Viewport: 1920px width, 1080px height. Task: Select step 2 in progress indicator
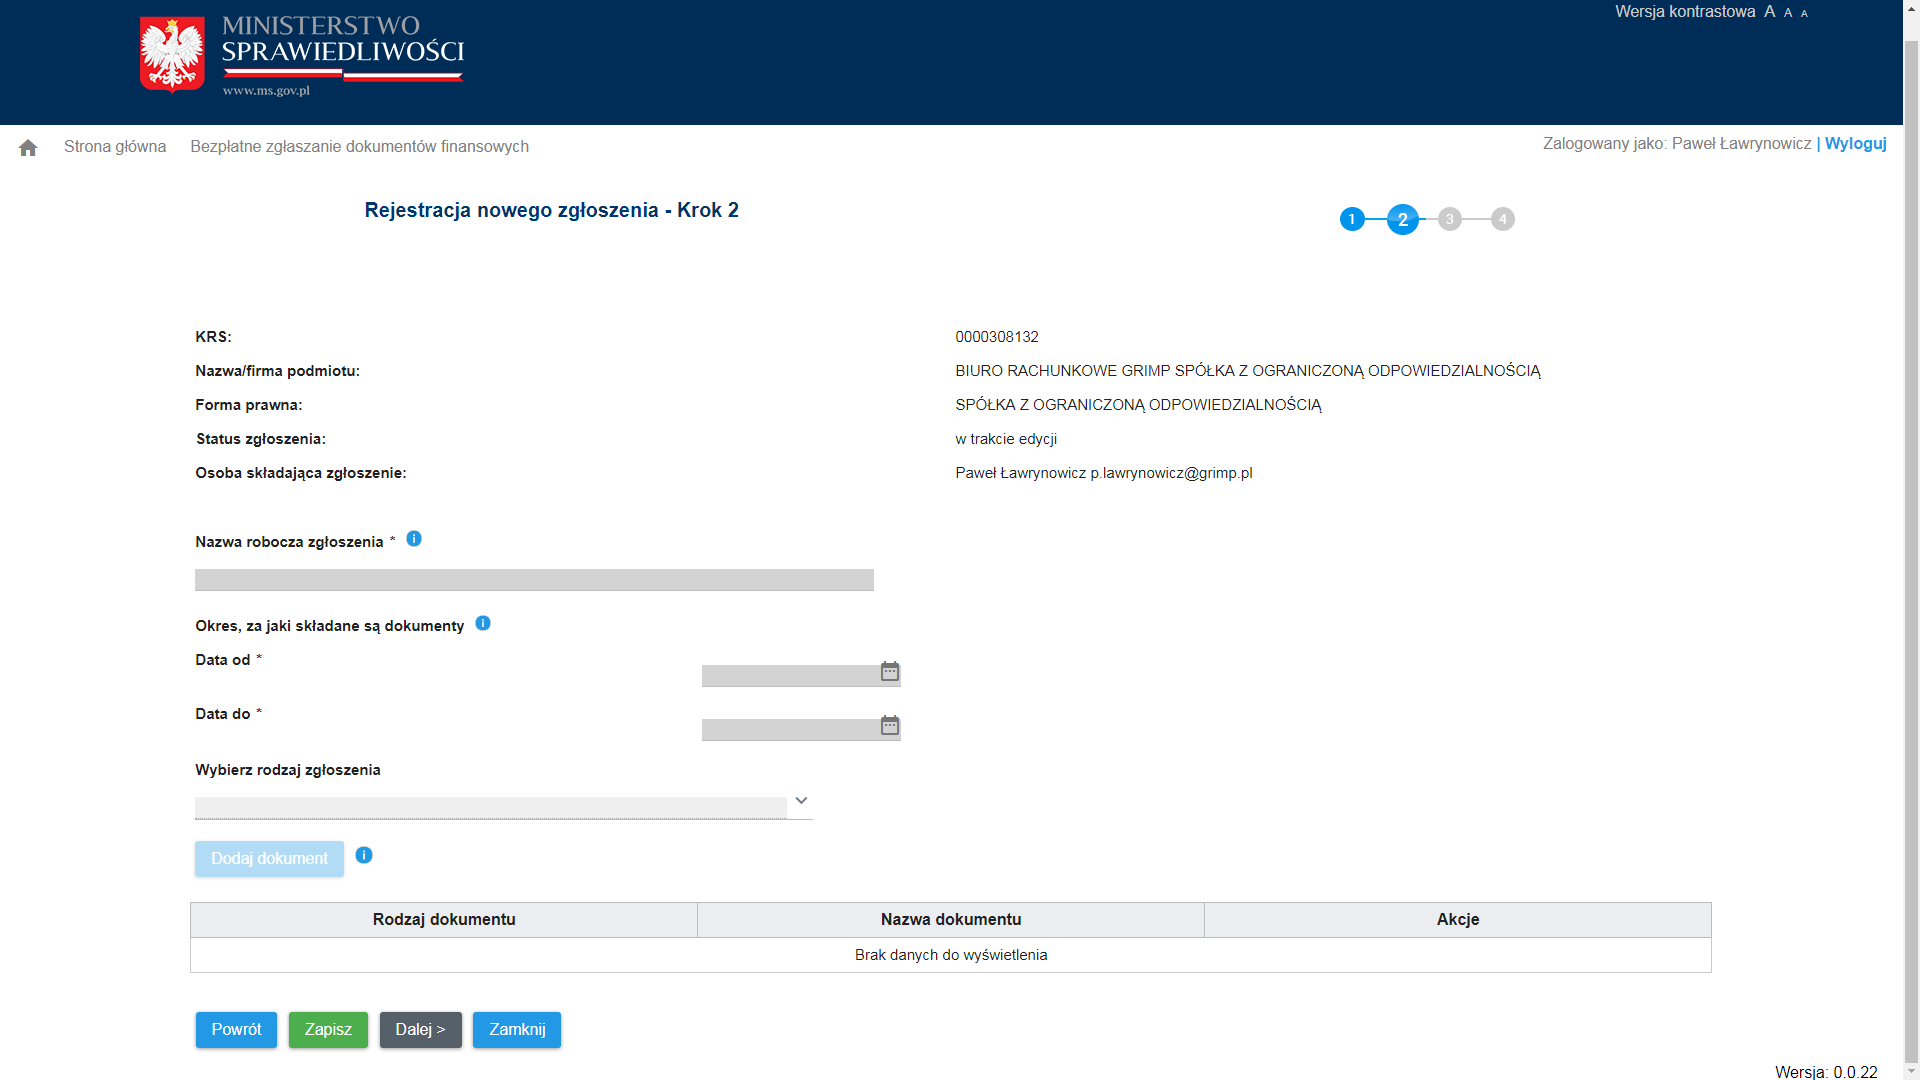(1403, 219)
